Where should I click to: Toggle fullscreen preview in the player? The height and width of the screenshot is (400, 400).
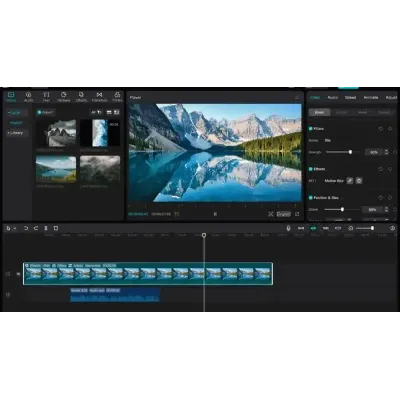tap(297, 214)
